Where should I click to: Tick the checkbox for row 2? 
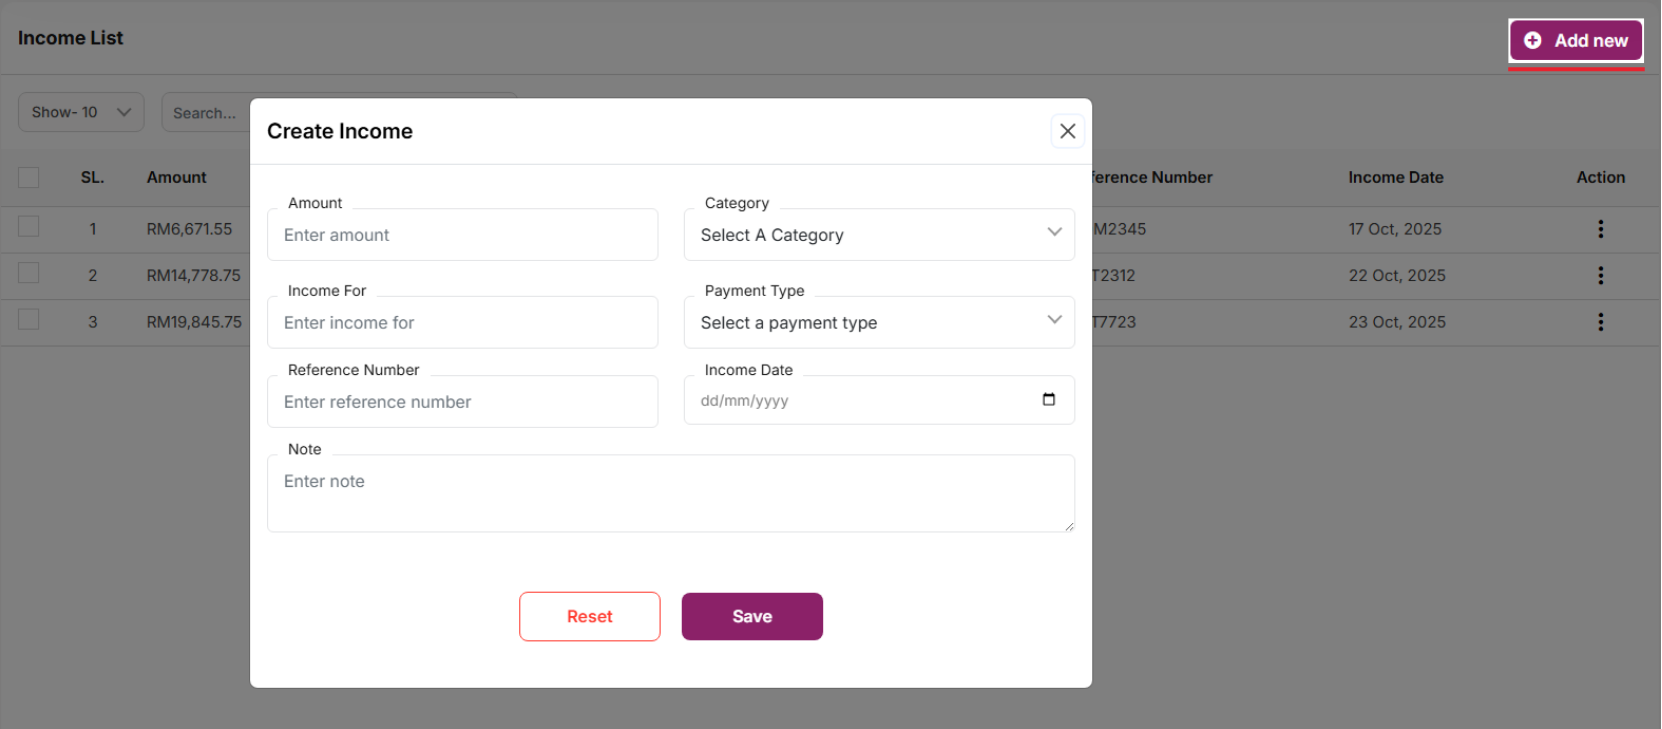[x=29, y=273]
